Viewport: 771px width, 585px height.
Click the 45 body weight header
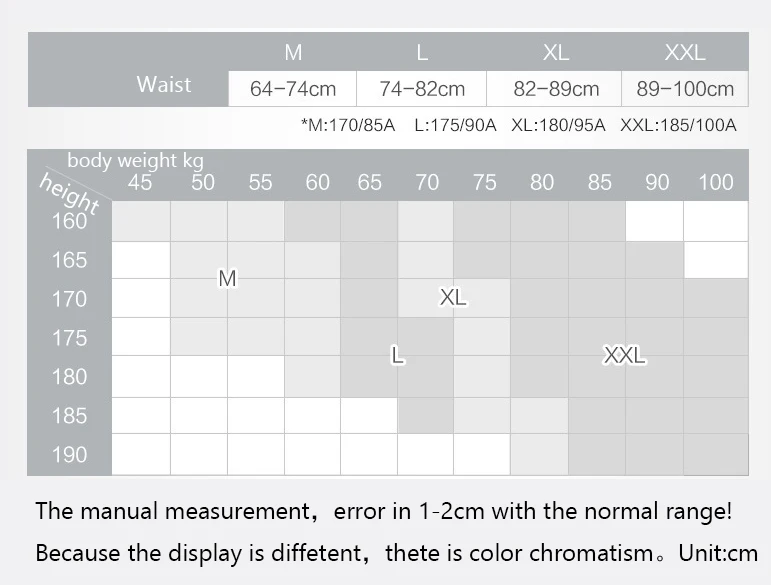click(x=140, y=182)
